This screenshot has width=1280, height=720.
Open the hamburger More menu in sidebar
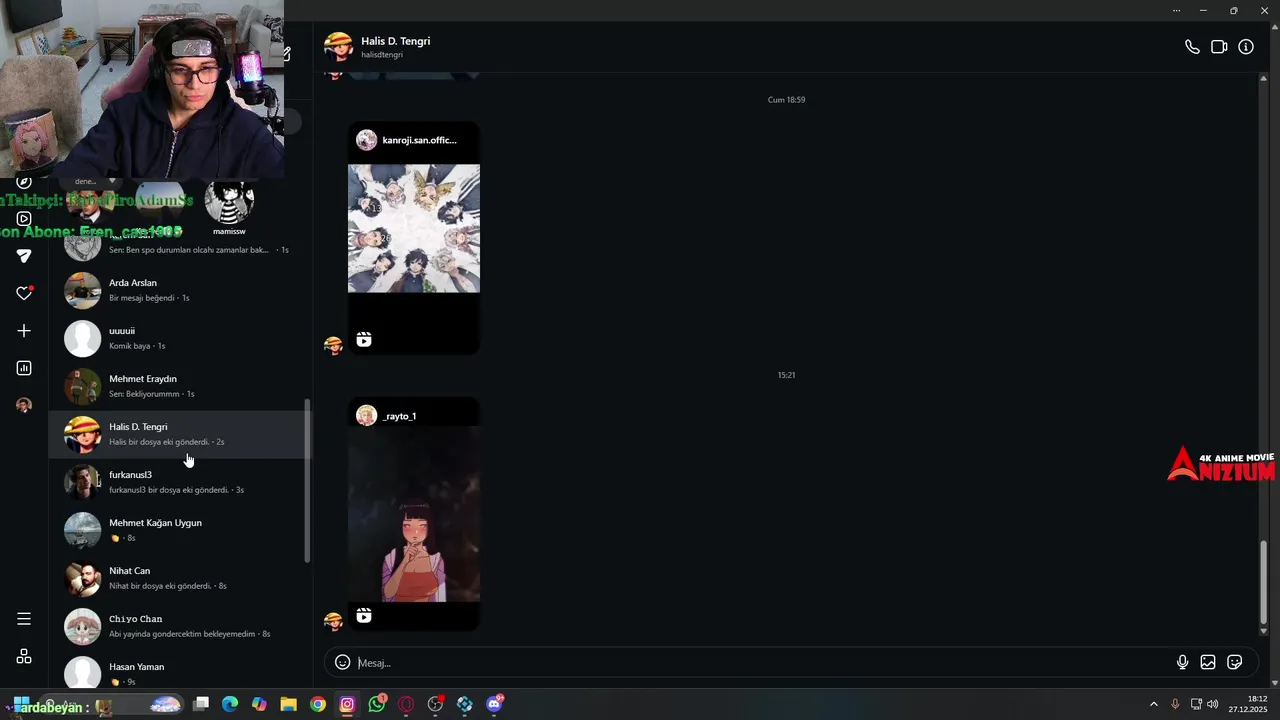pos(24,619)
